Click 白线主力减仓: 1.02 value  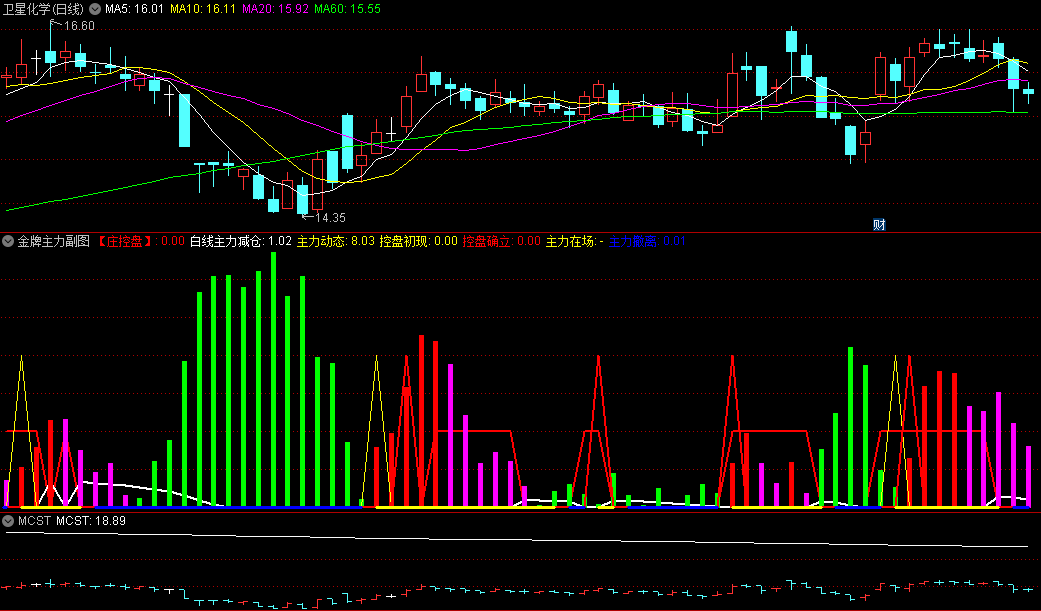(x=241, y=241)
